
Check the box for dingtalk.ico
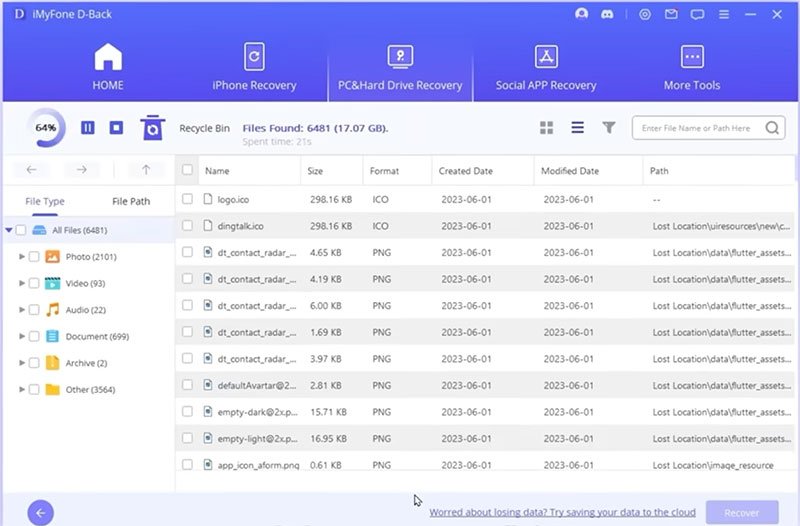coord(187,225)
